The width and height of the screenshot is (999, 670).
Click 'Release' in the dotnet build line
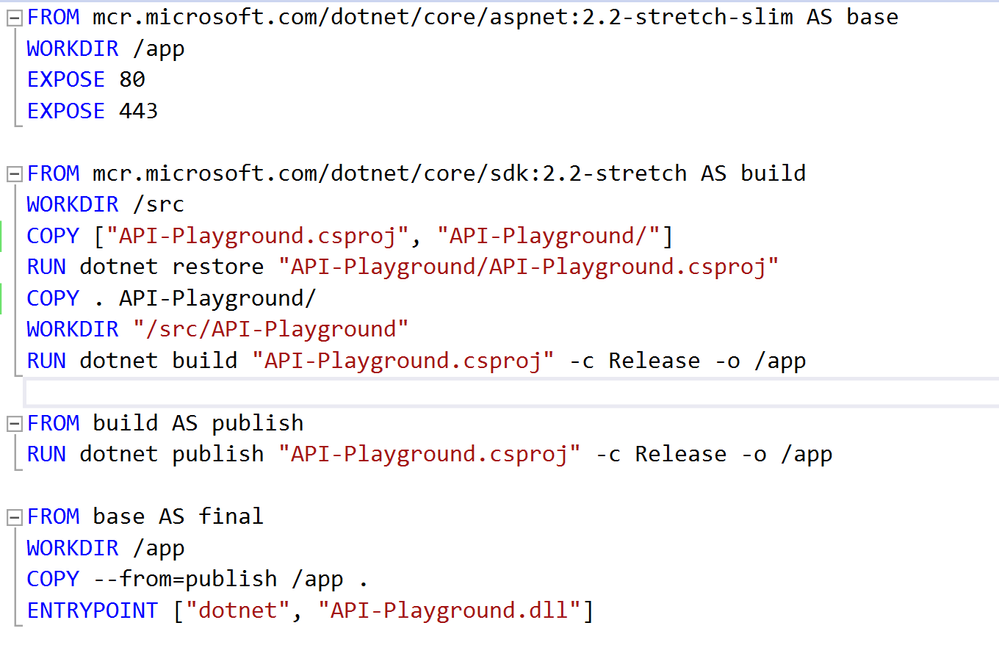pos(654,361)
